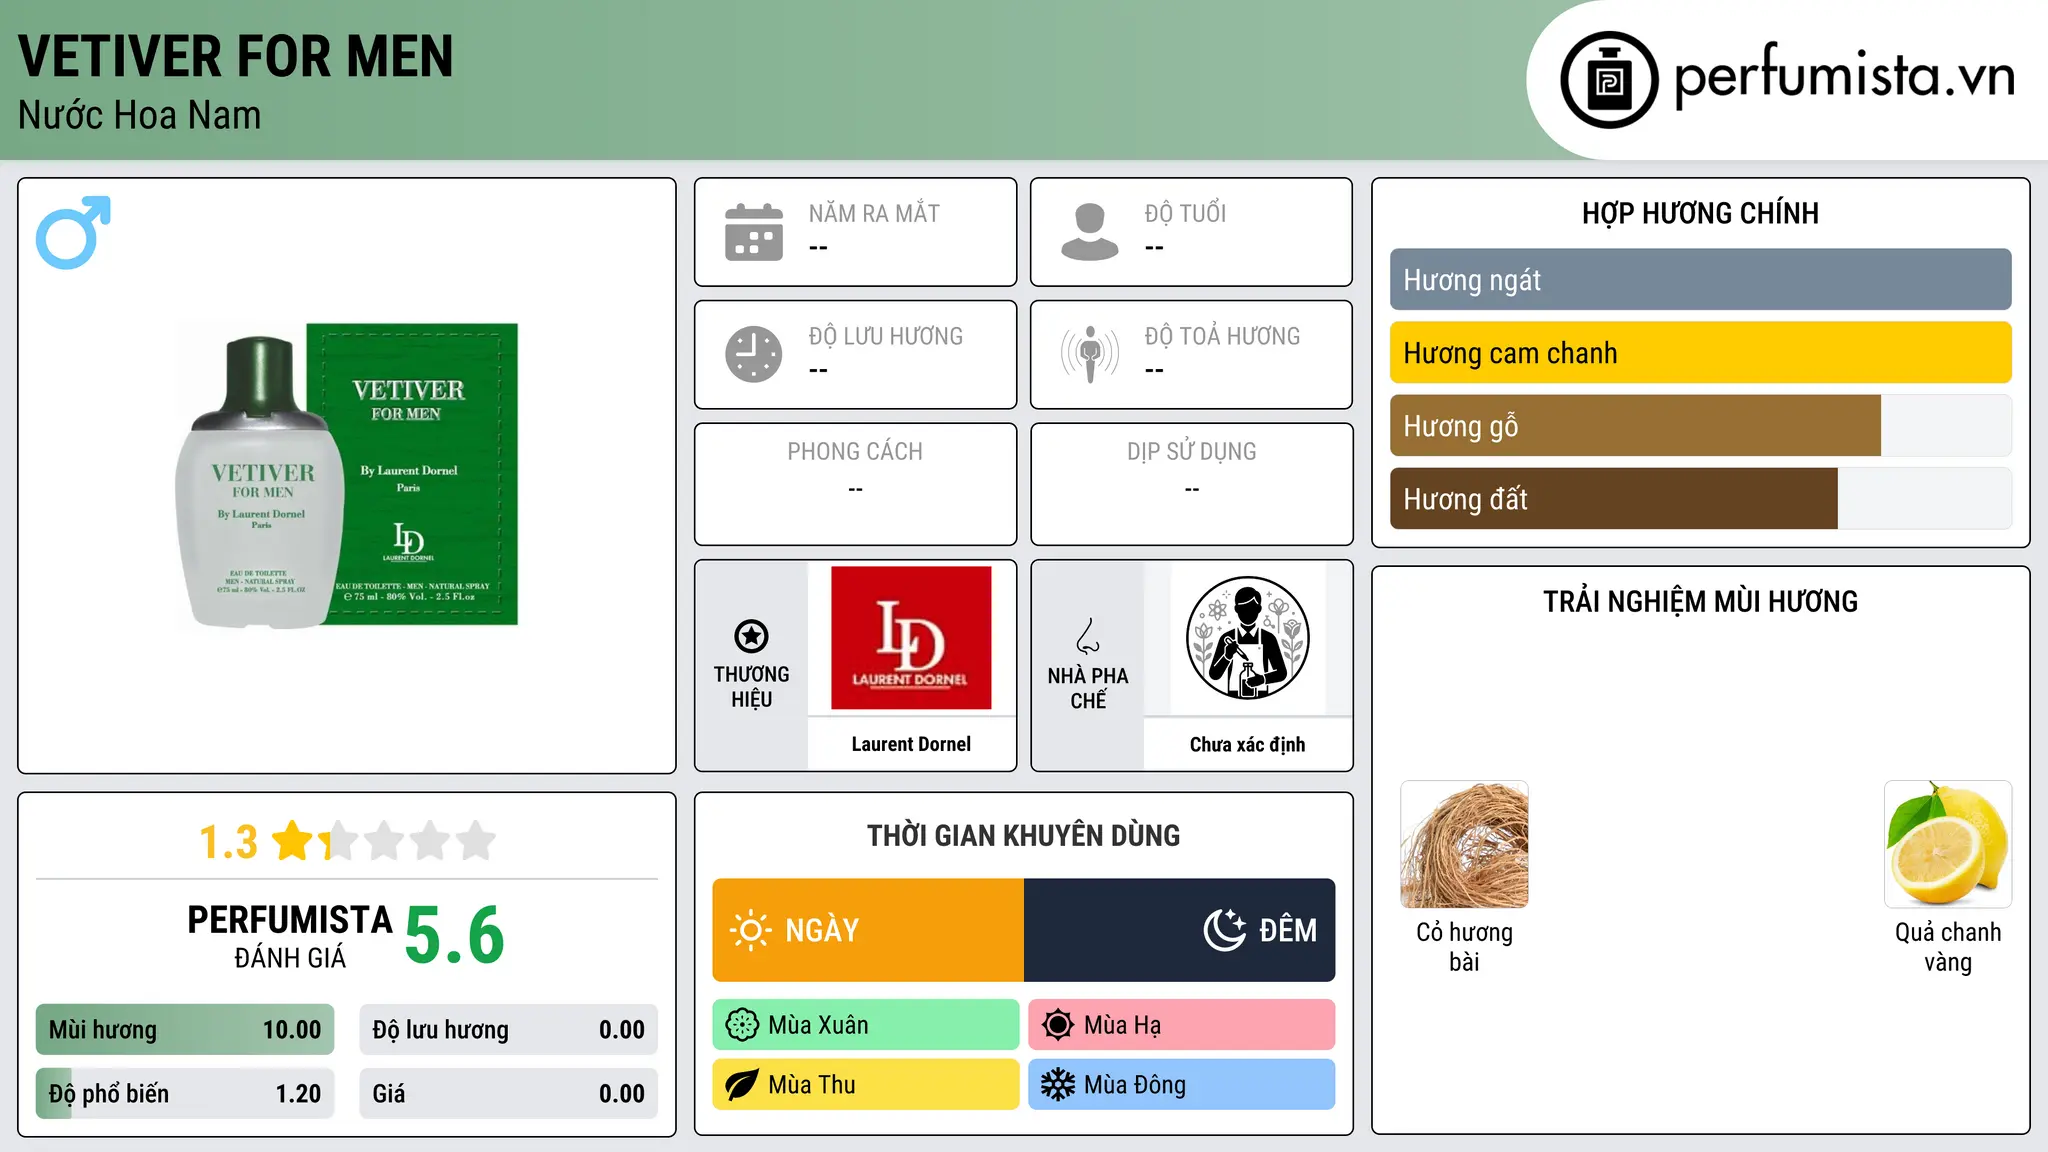Click the ĐỘ TUỔI label
This screenshot has height=1152, width=2048.
(x=1185, y=213)
